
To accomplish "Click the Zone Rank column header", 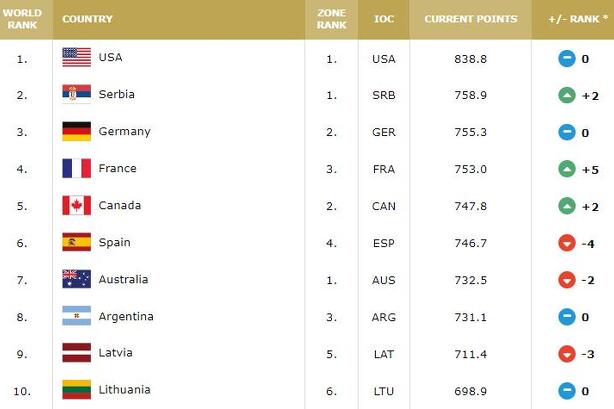I will 332,19.
